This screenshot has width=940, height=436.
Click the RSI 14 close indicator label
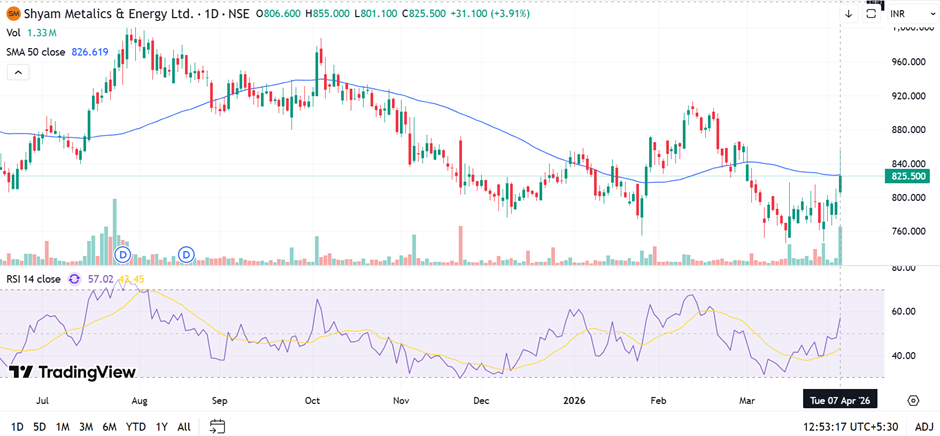33,279
